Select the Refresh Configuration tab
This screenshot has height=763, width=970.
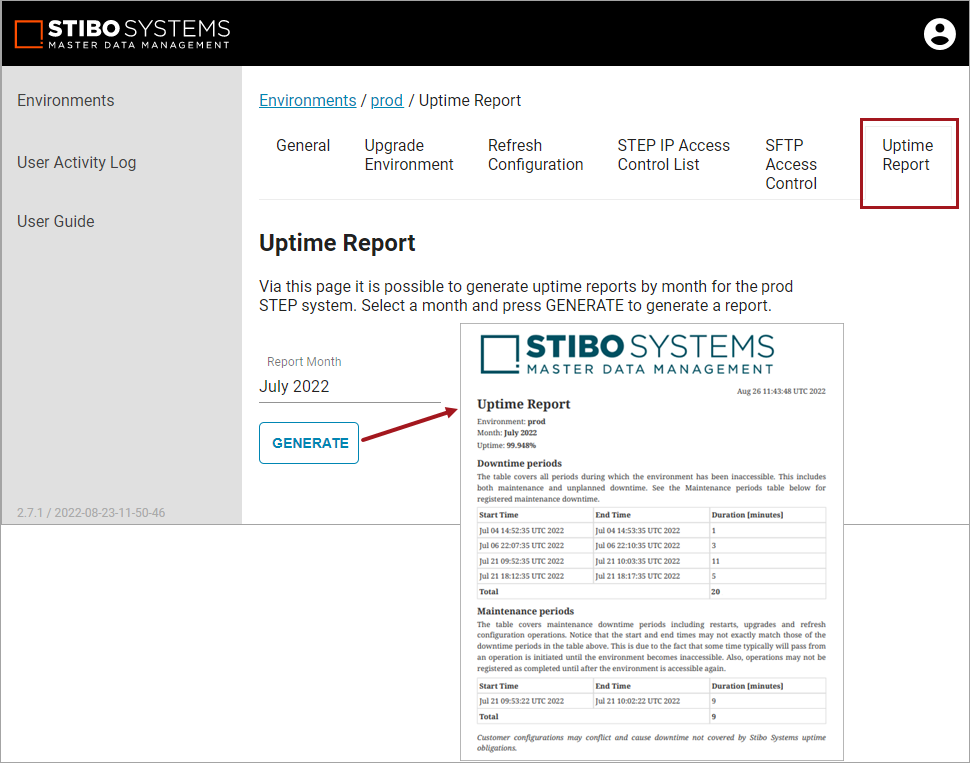pos(535,155)
